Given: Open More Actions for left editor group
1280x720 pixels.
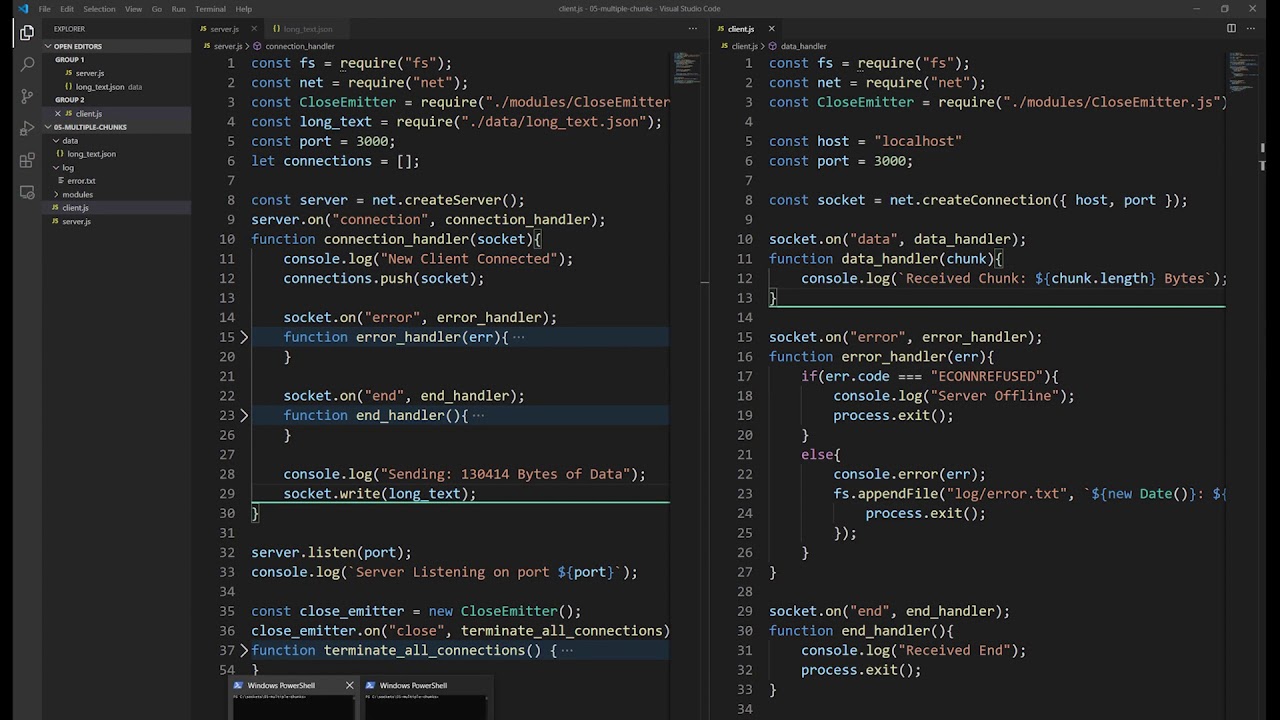Looking at the screenshot, I should click(692, 28).
